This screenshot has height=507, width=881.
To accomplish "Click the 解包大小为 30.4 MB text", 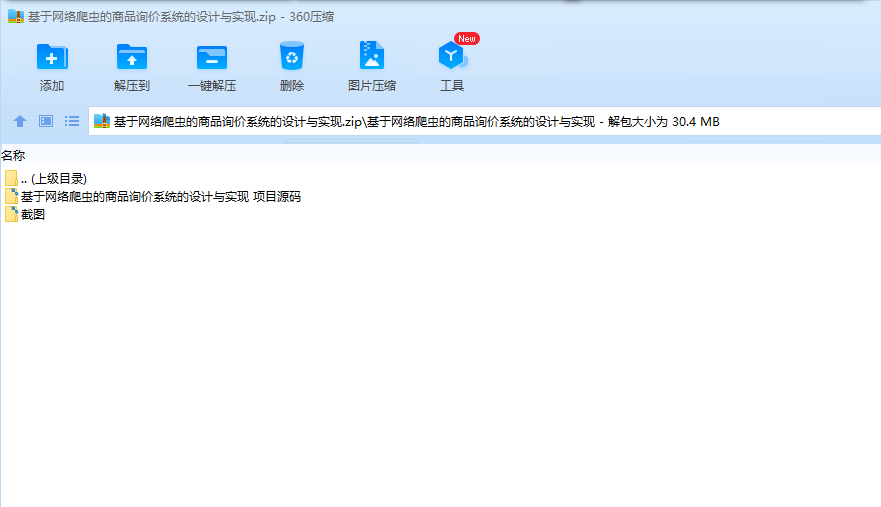I will click(664, 121).
